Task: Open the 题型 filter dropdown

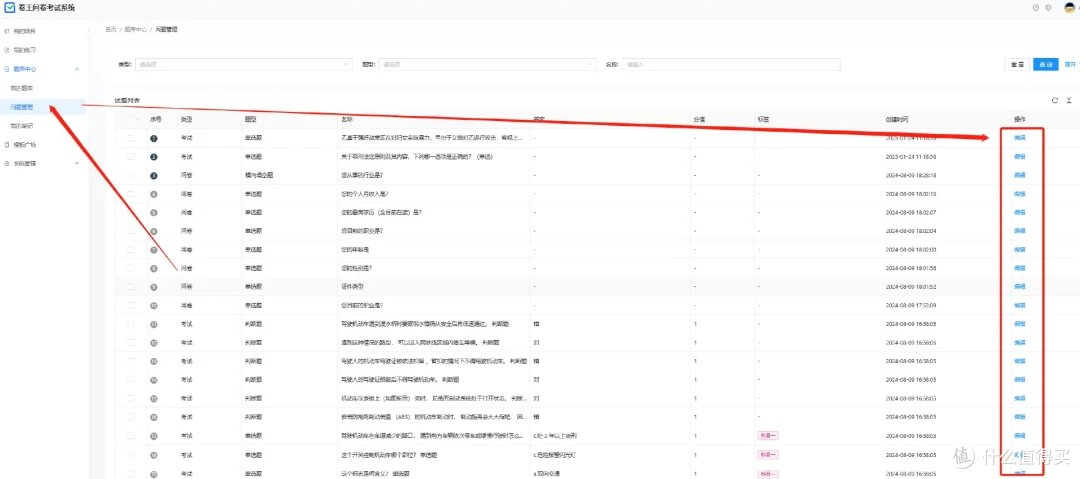Action: click(x=488, y=64)
